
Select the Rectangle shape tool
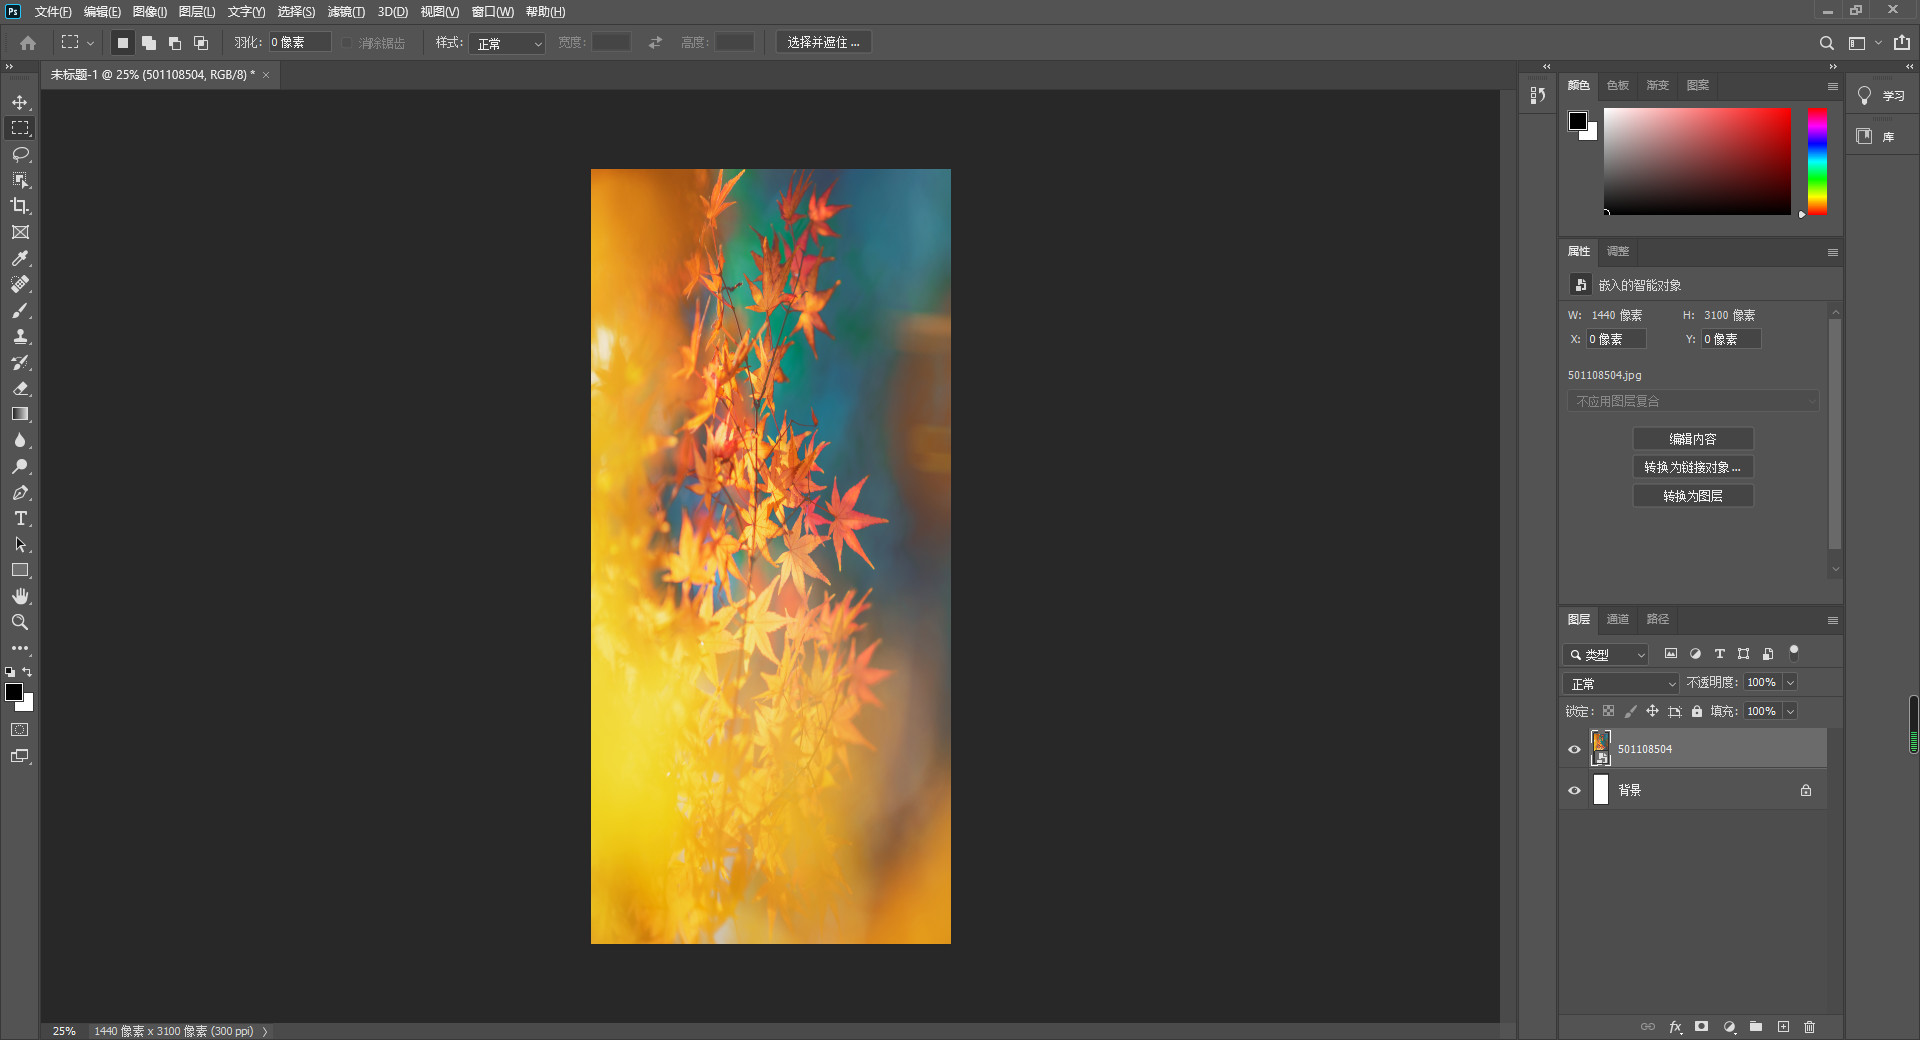20,570
